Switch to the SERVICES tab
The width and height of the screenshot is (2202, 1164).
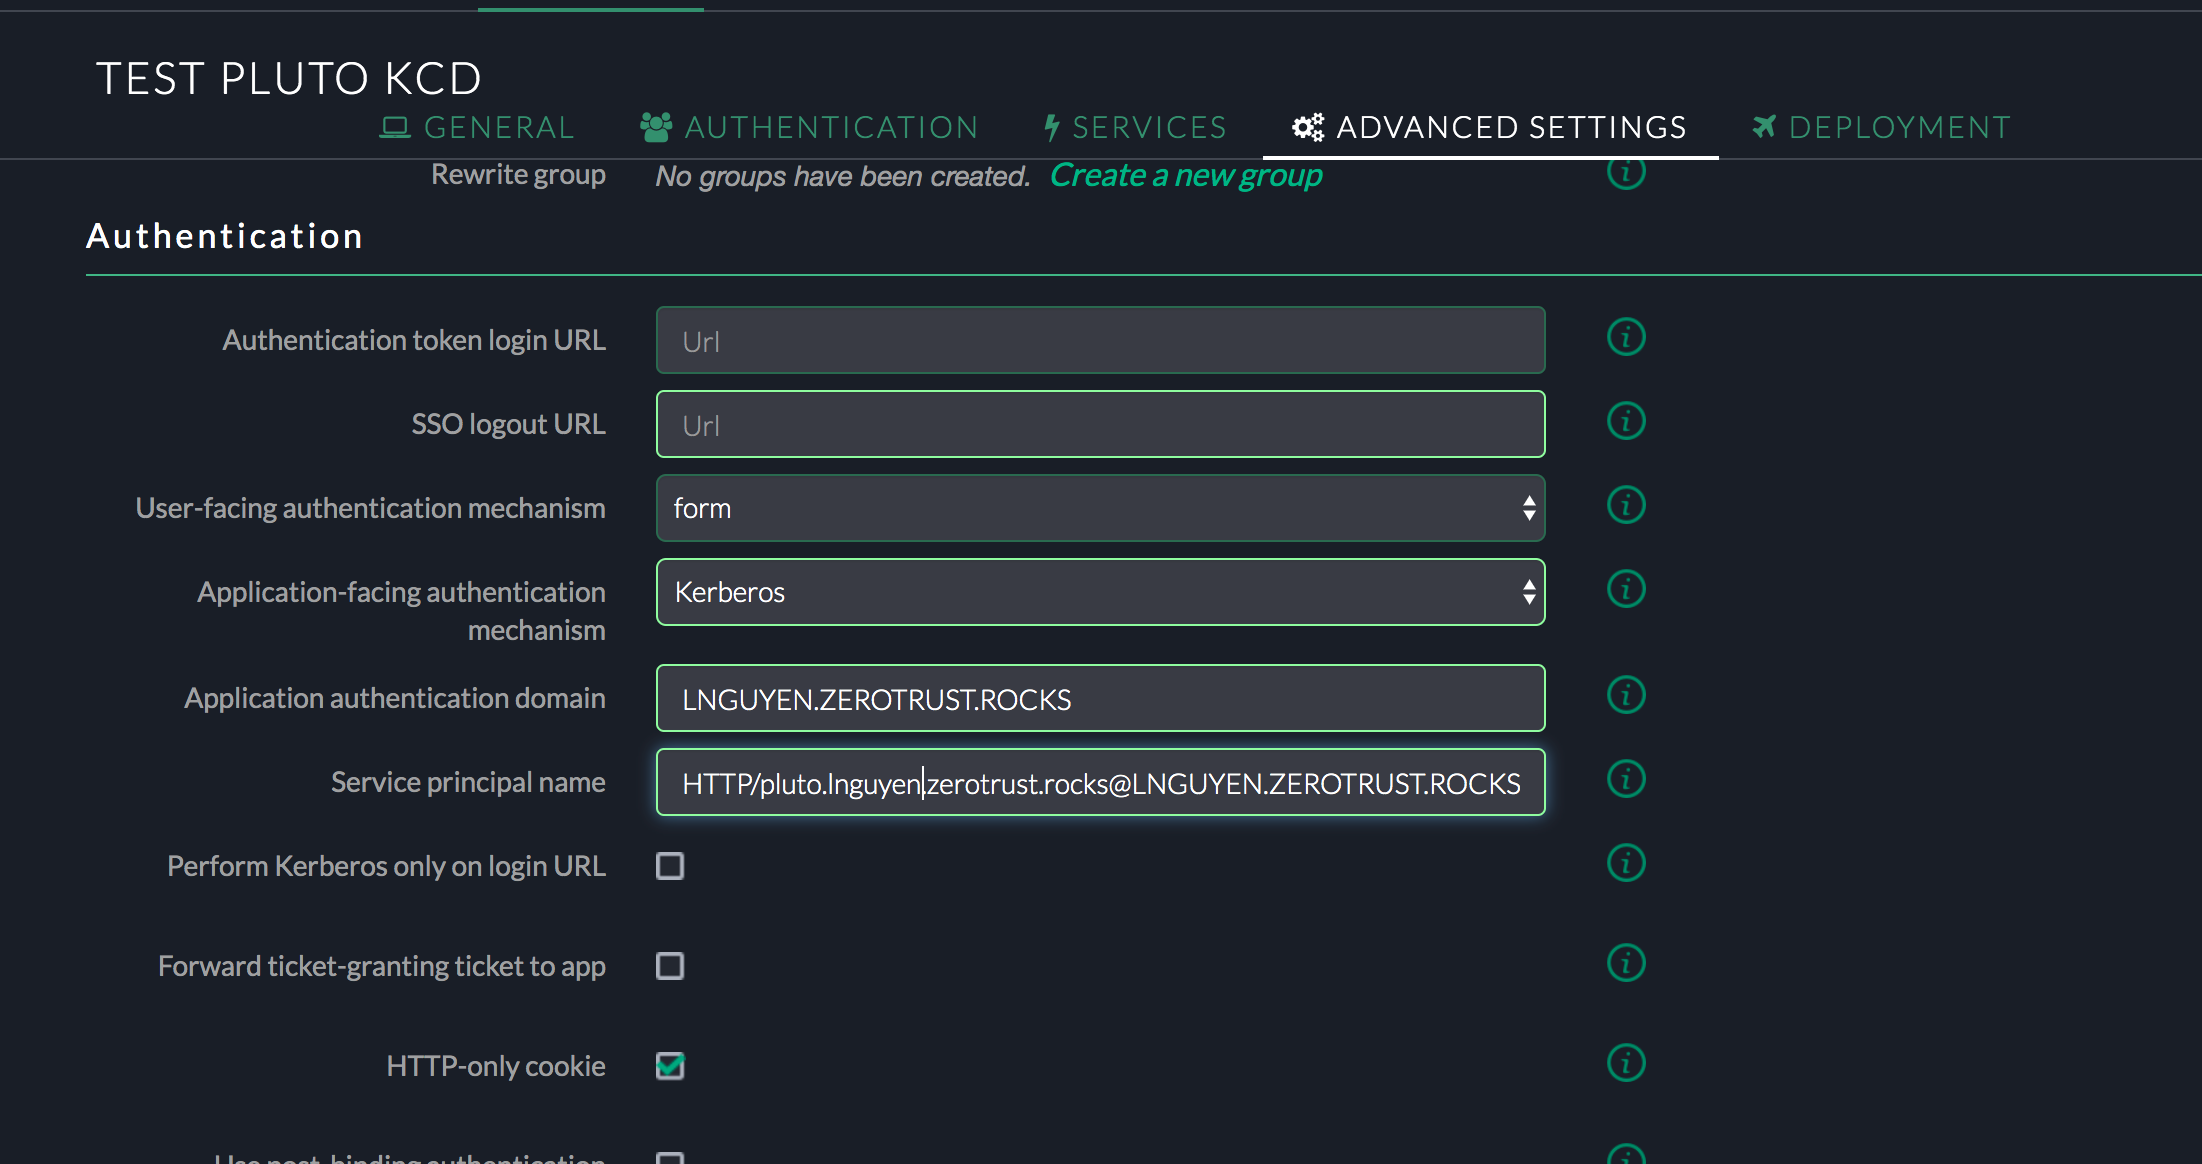pos(1149,126)
